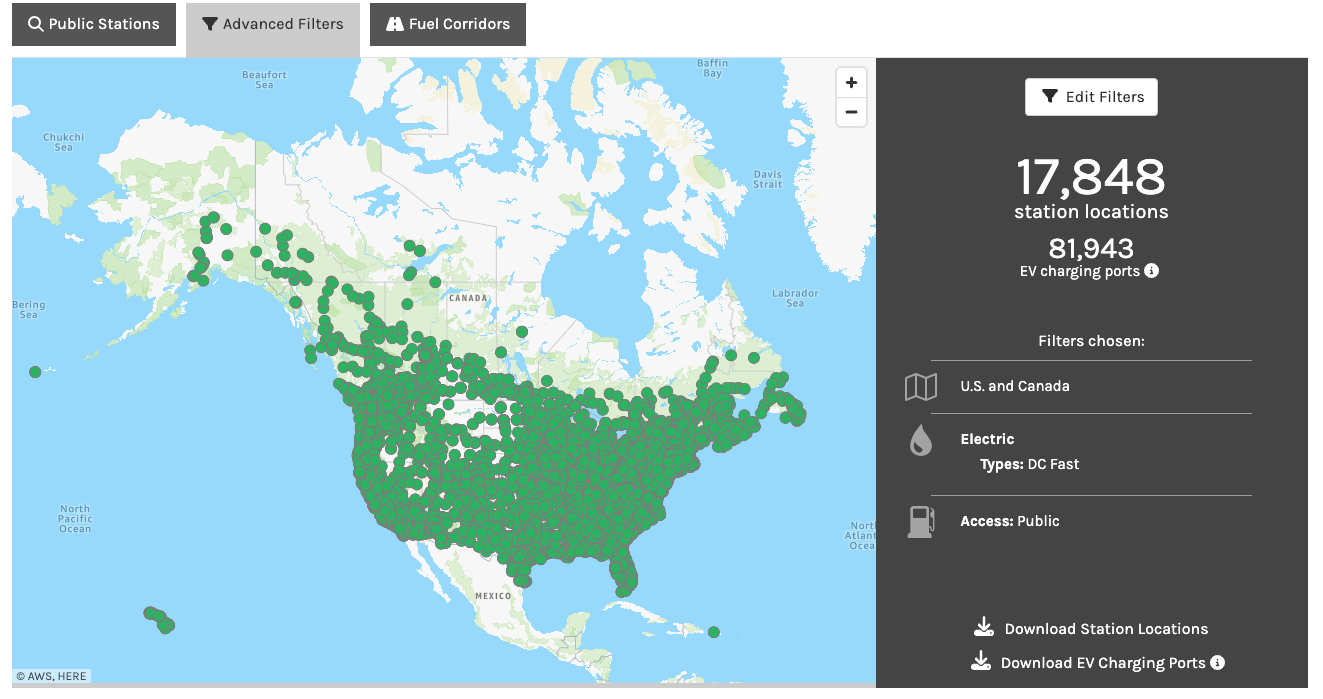Zoom in the map with plus button
Screen dimensions: 1323x699
(x=851, y=83)
